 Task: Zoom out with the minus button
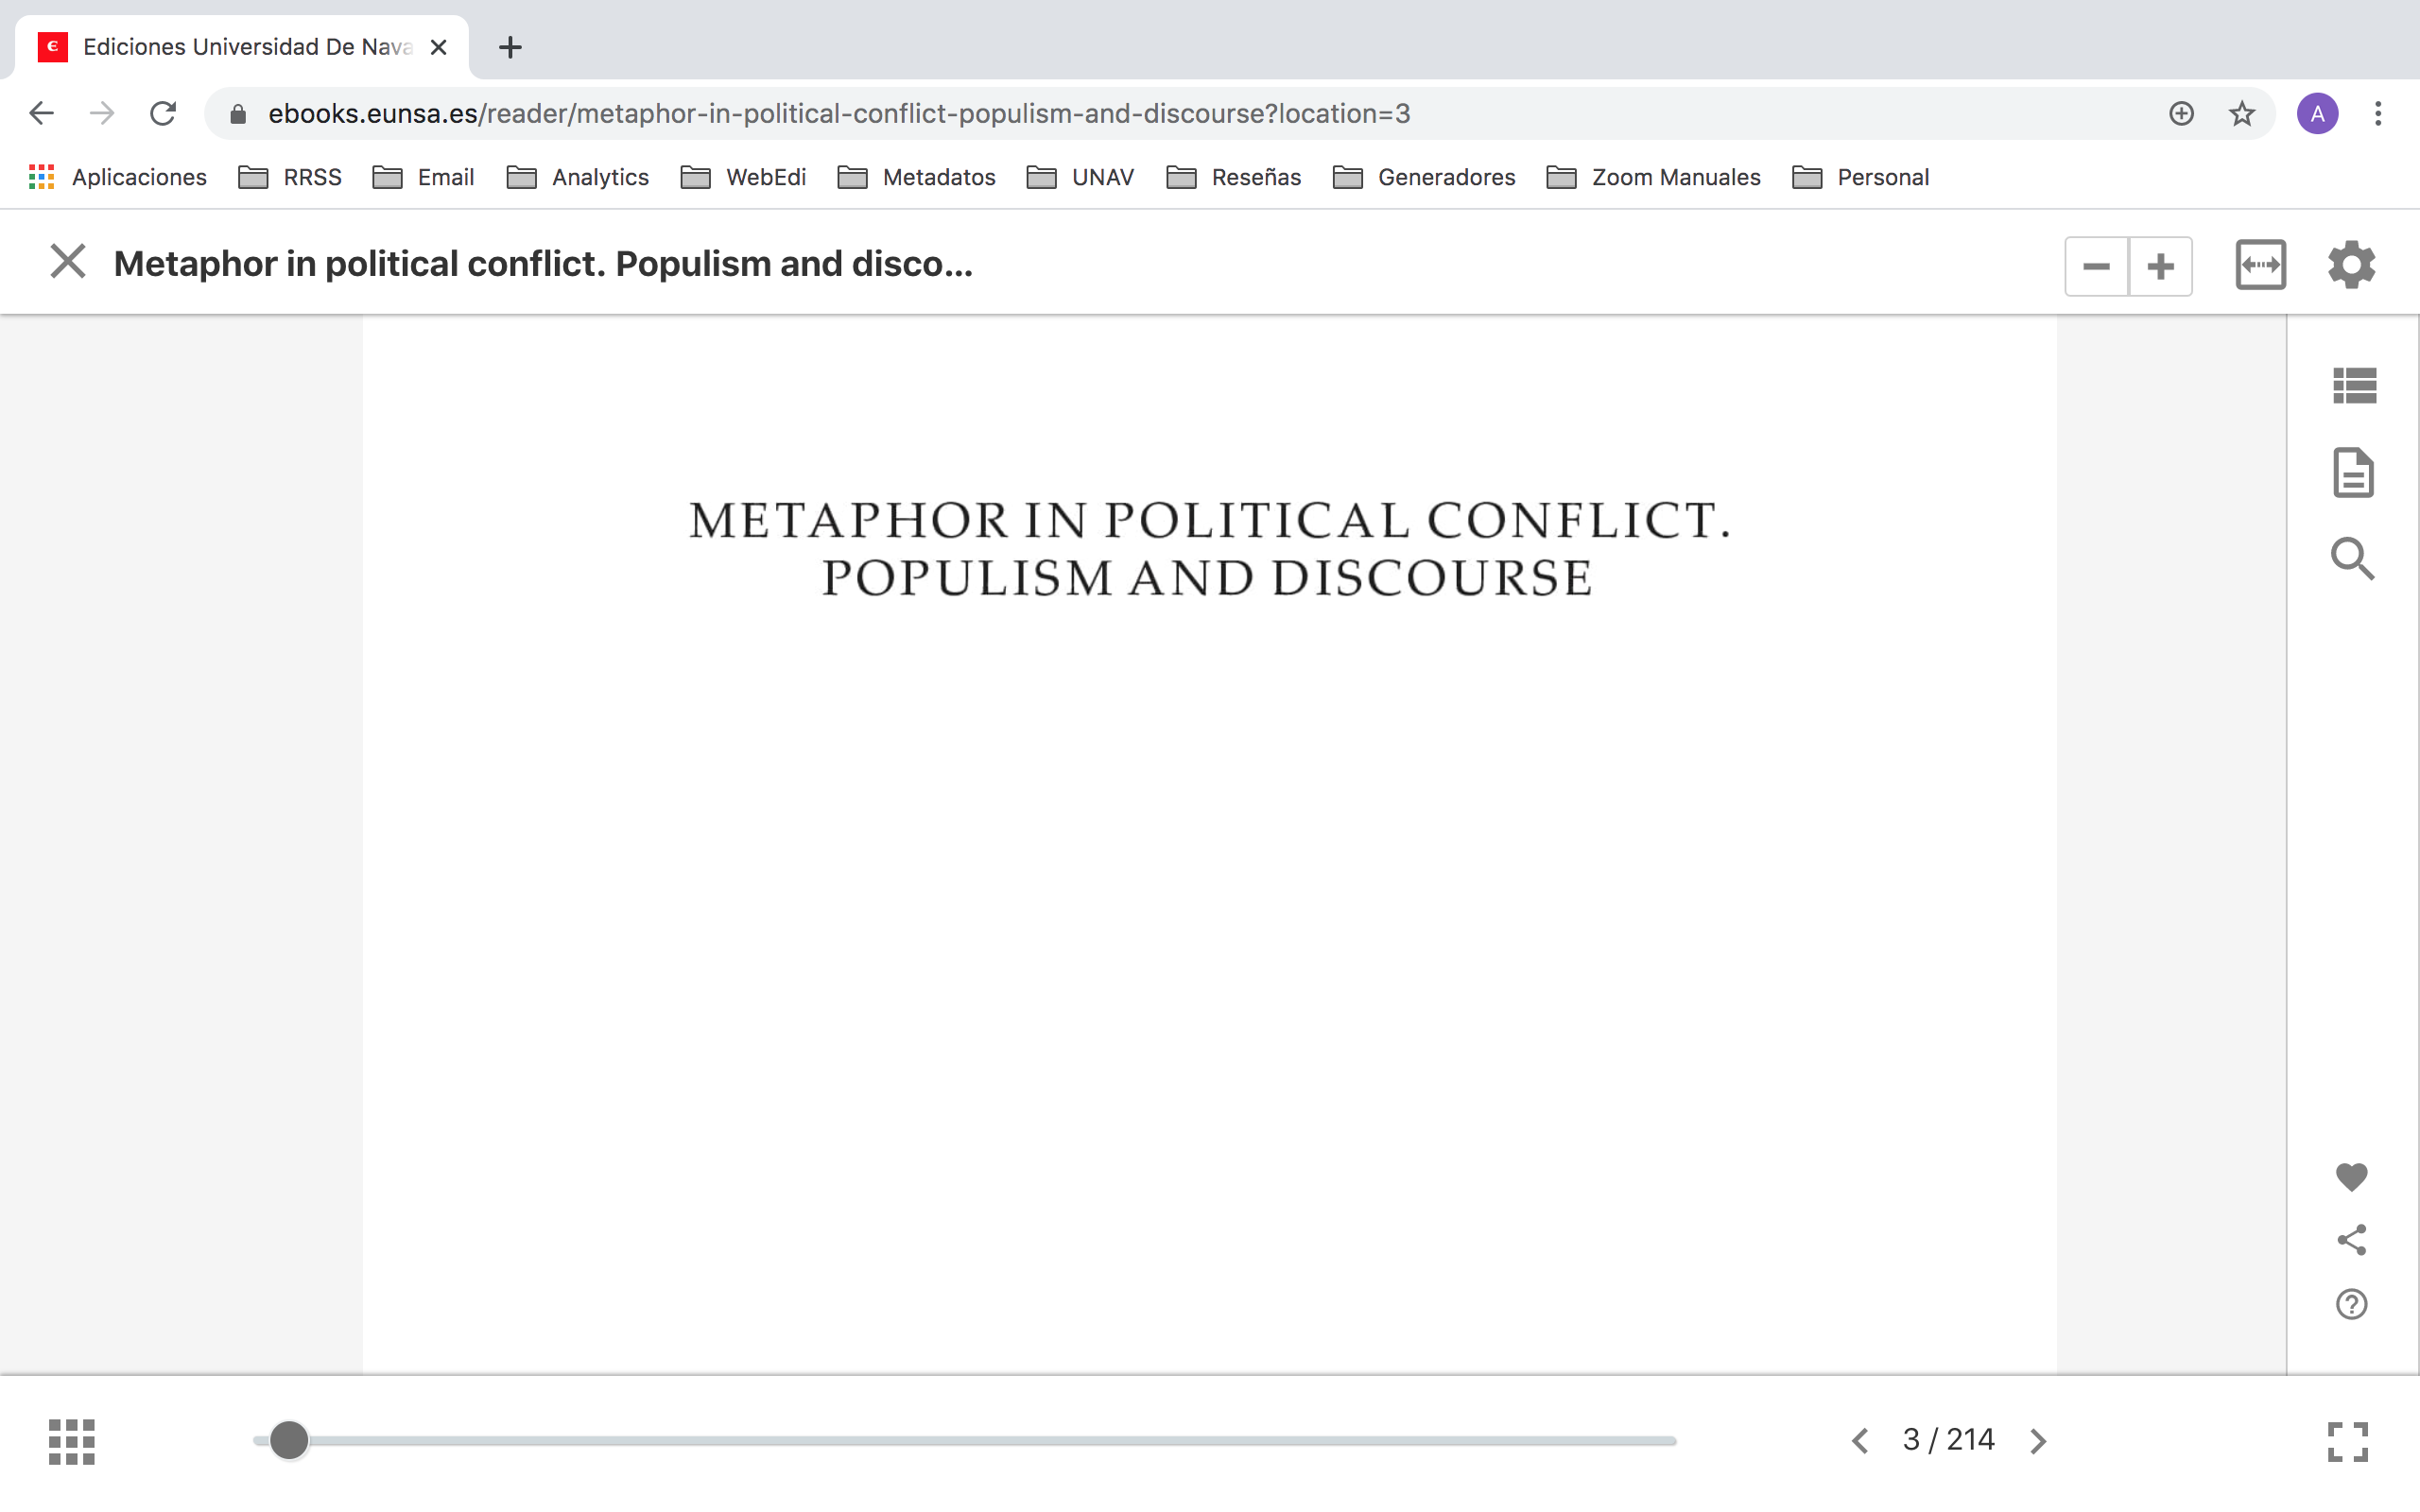(2096, 266)
